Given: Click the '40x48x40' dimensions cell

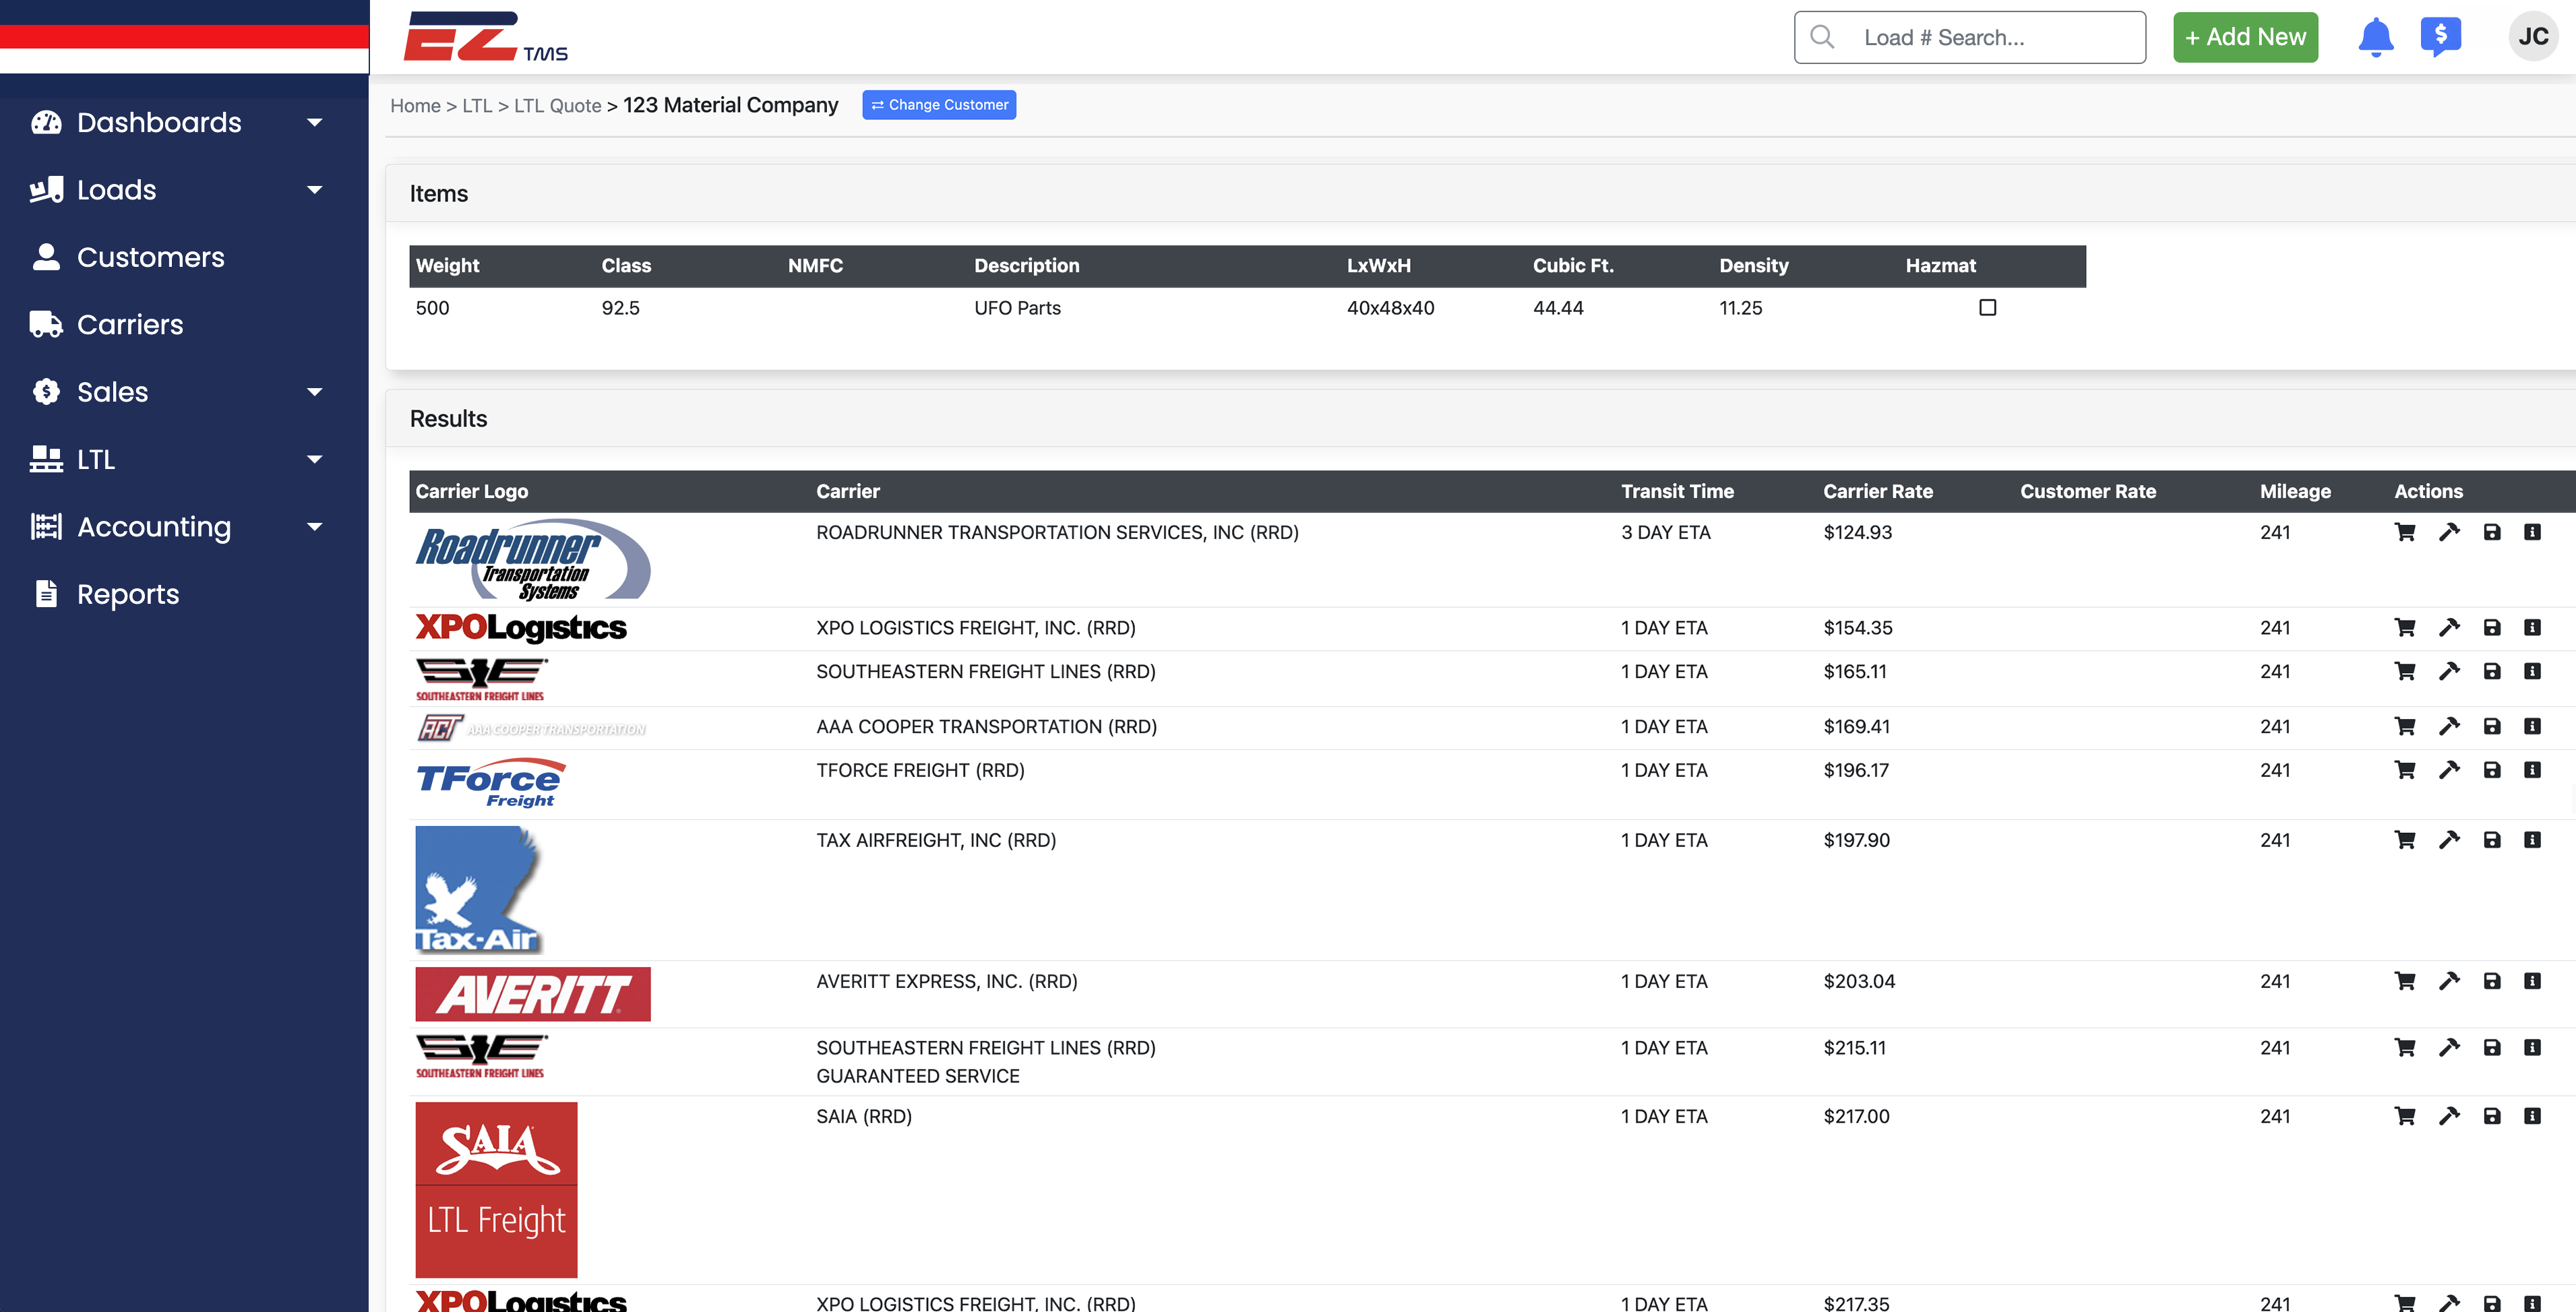Looking at the screenshot, I should 1390,308.
